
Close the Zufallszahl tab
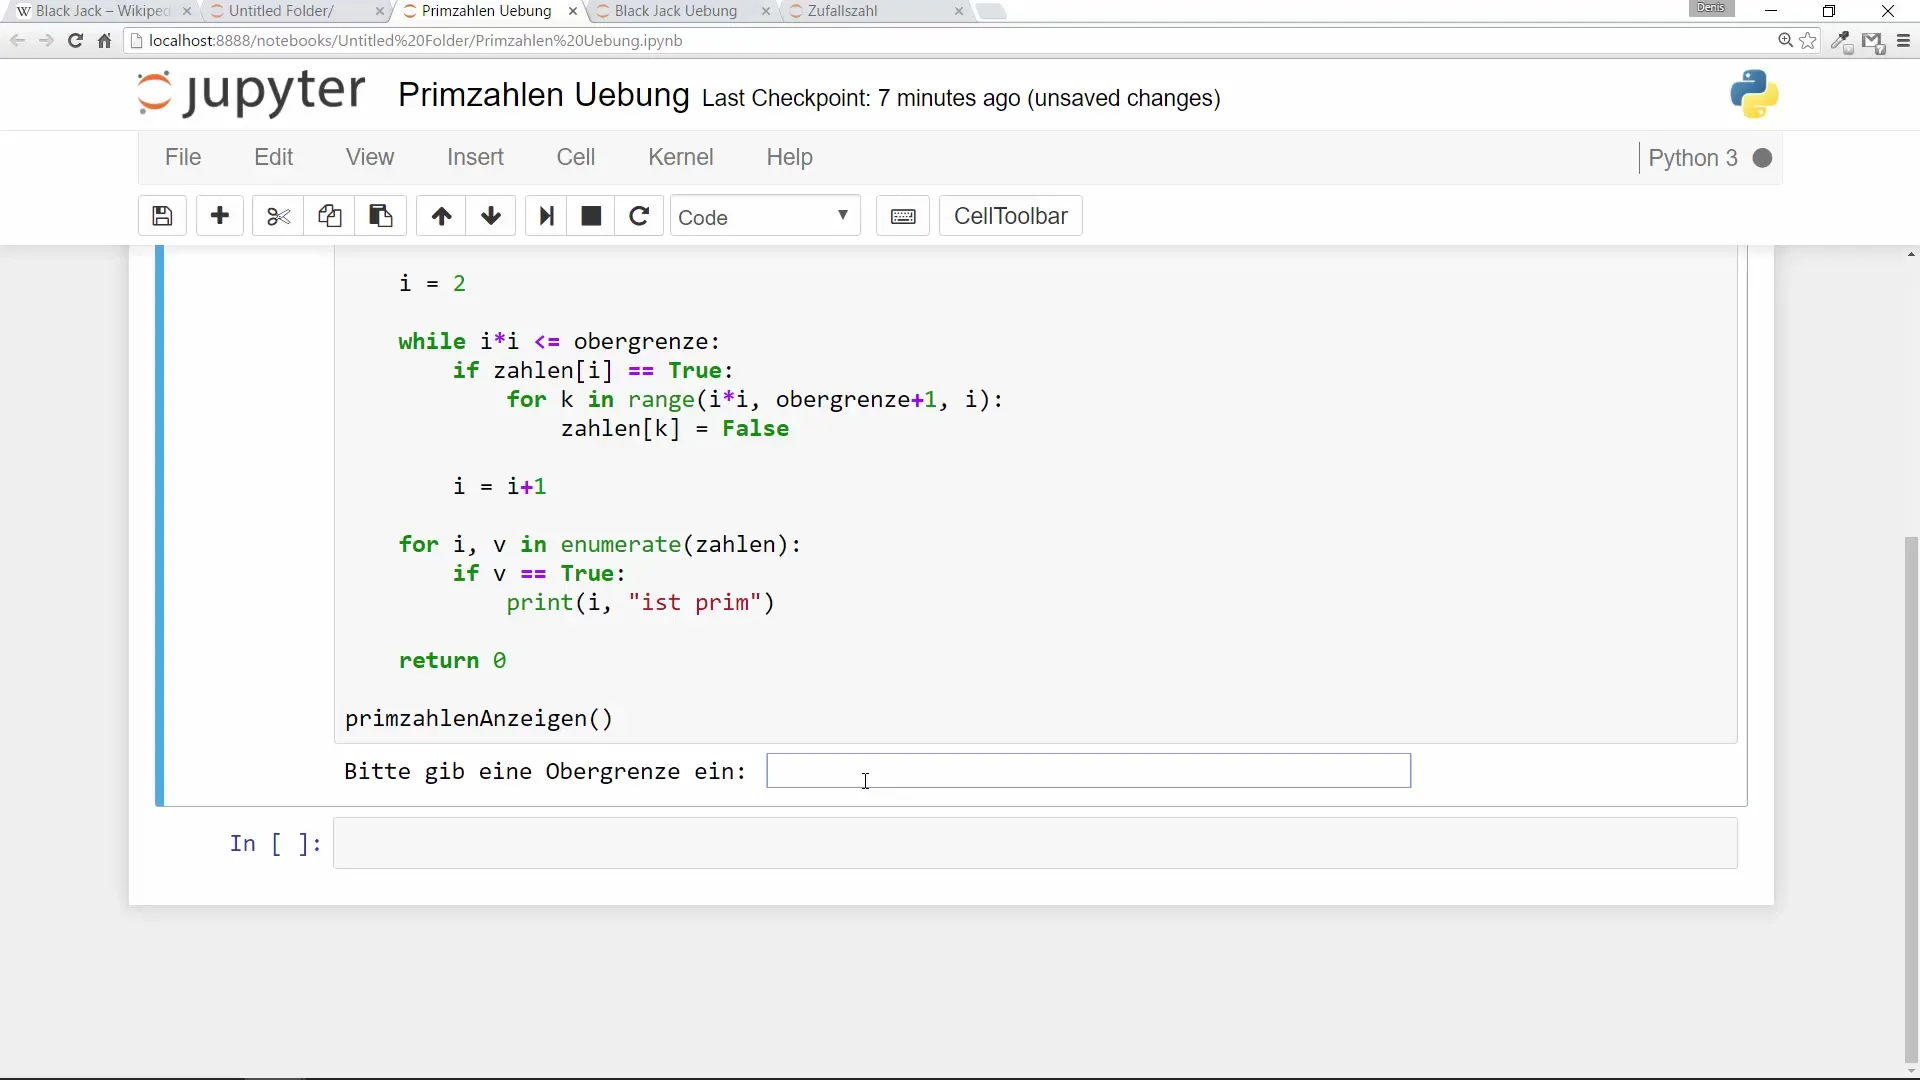(959, 11)
